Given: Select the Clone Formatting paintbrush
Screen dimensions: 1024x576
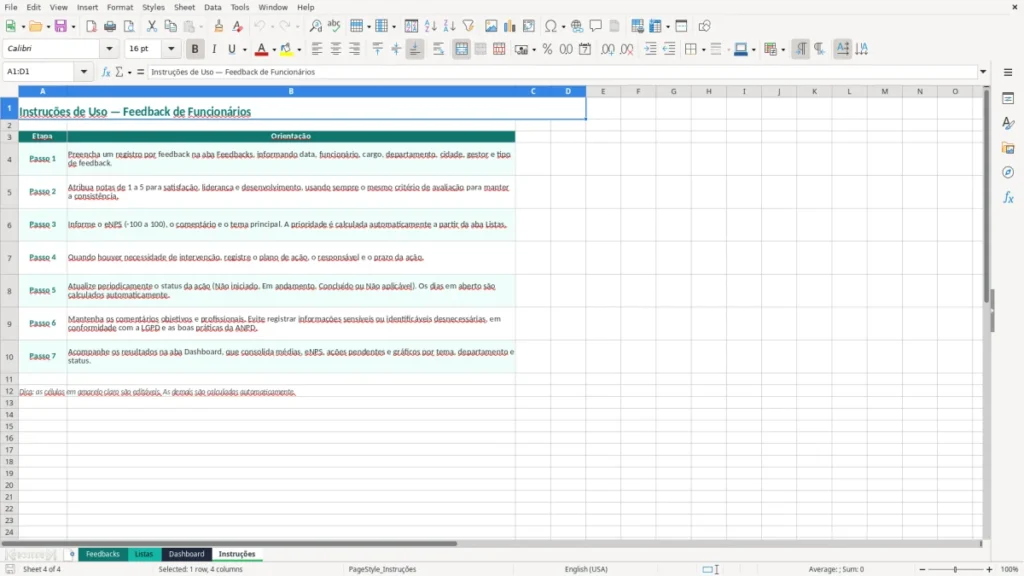Looking at the screenshot, I should click(x=219, y=26).
